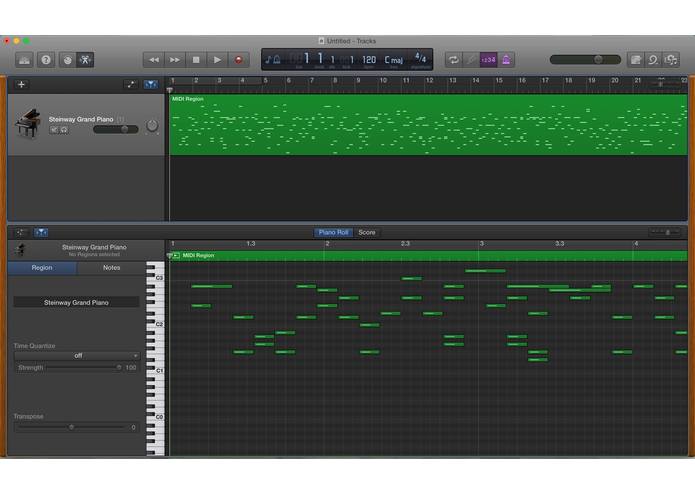Image resolution: width=695 pixels, height=494 pixels.
Task: Click position 2.3 on the editor ruler
Action: [405, 244]
